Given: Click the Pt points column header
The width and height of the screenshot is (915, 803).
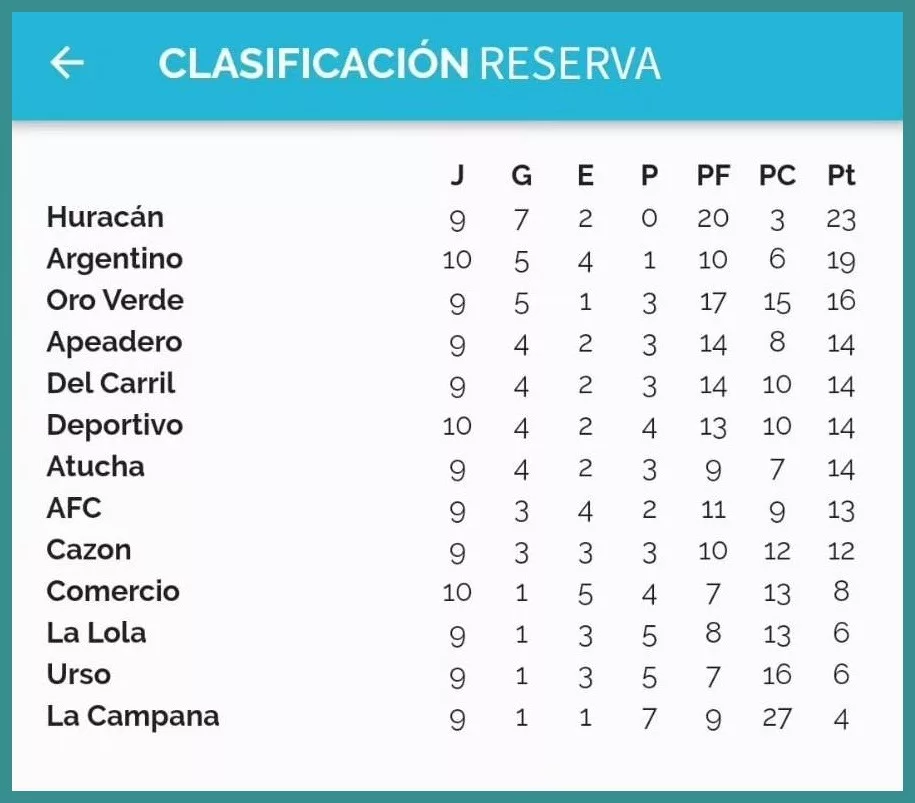Looking at the screenshot, I should 841,176.
